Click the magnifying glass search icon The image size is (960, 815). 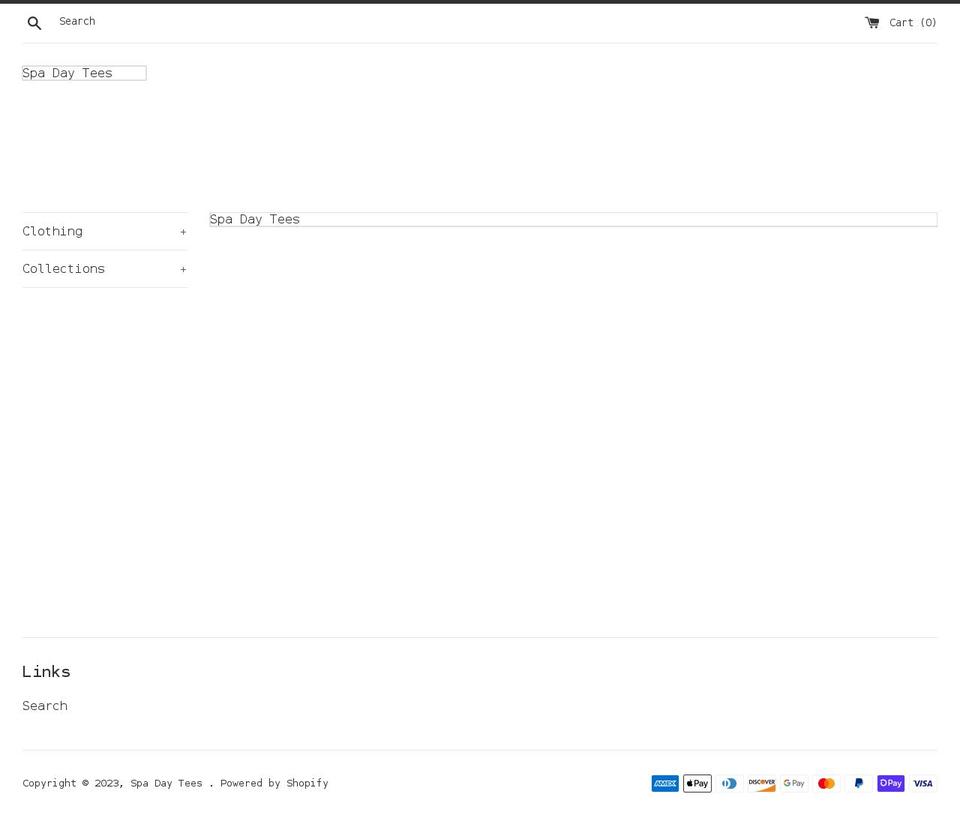tap(34, 23)
